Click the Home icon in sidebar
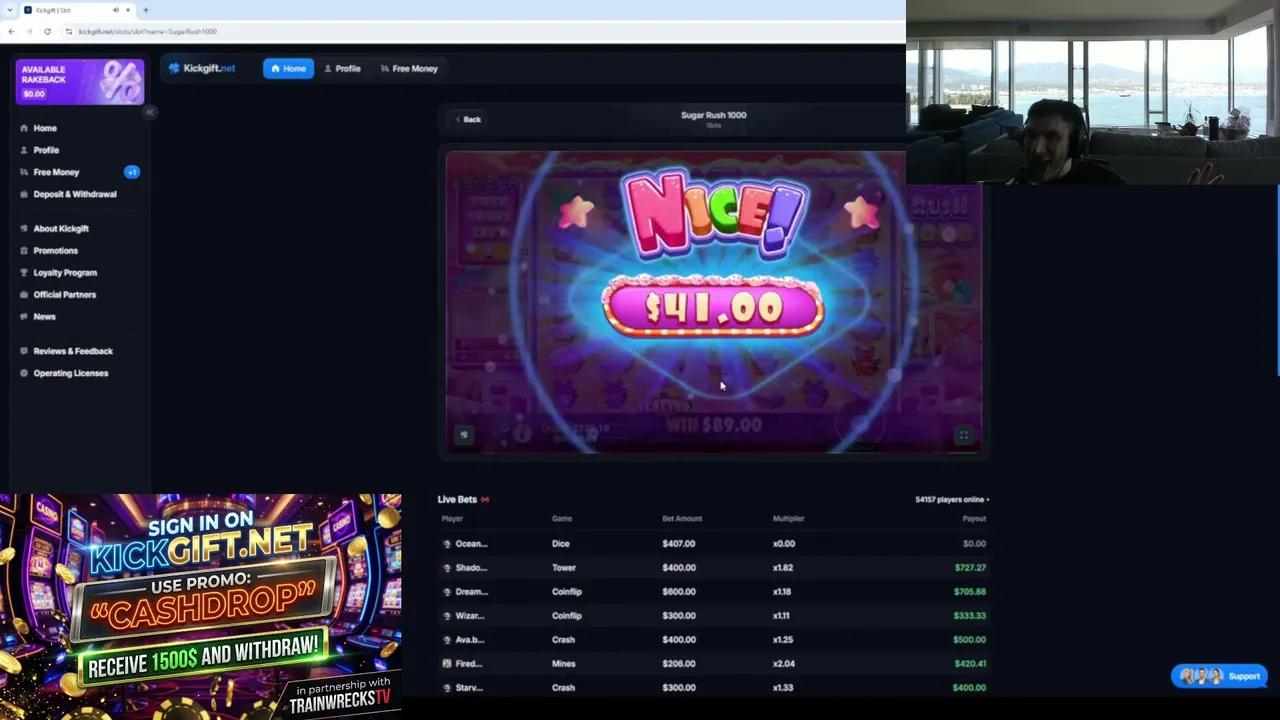The image size is (1280, 720). [x=24, y=128]
